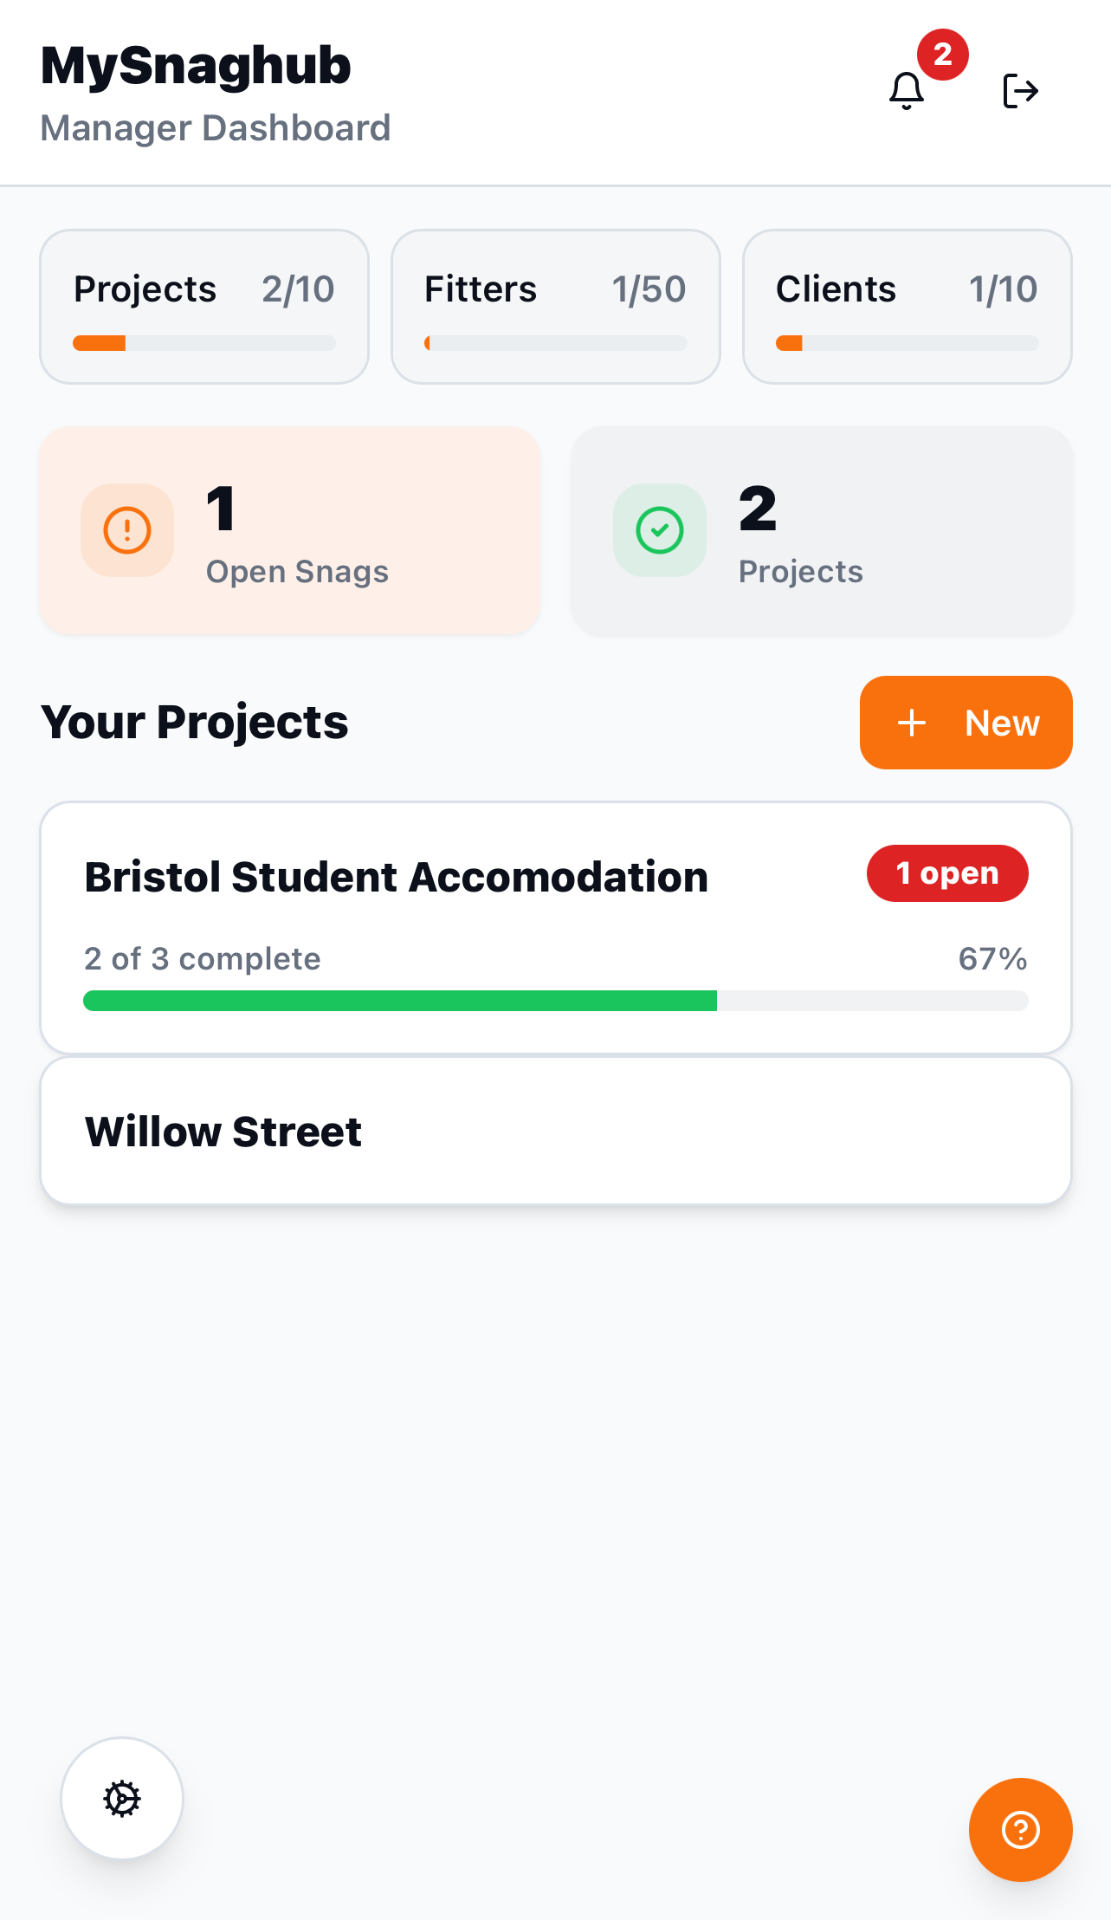
Task: Click the logout arrow icon
Action: [x=1020, y=91]
